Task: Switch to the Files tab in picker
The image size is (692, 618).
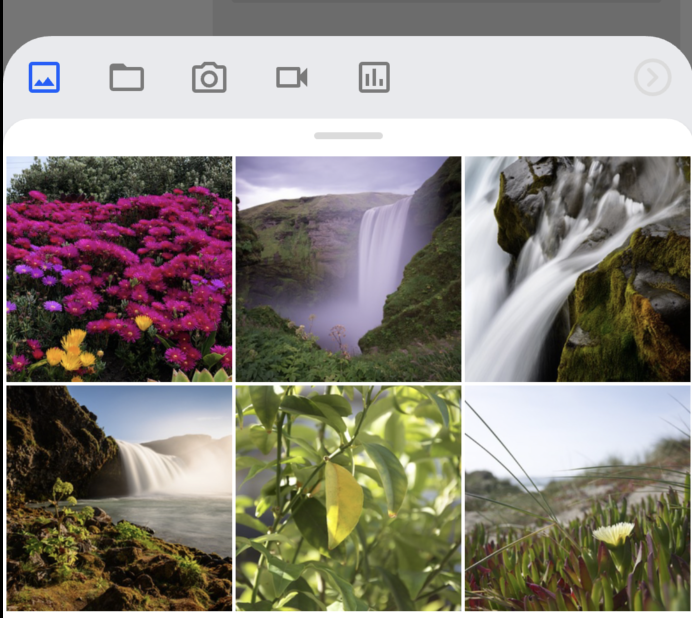Action: coord(126,77)
